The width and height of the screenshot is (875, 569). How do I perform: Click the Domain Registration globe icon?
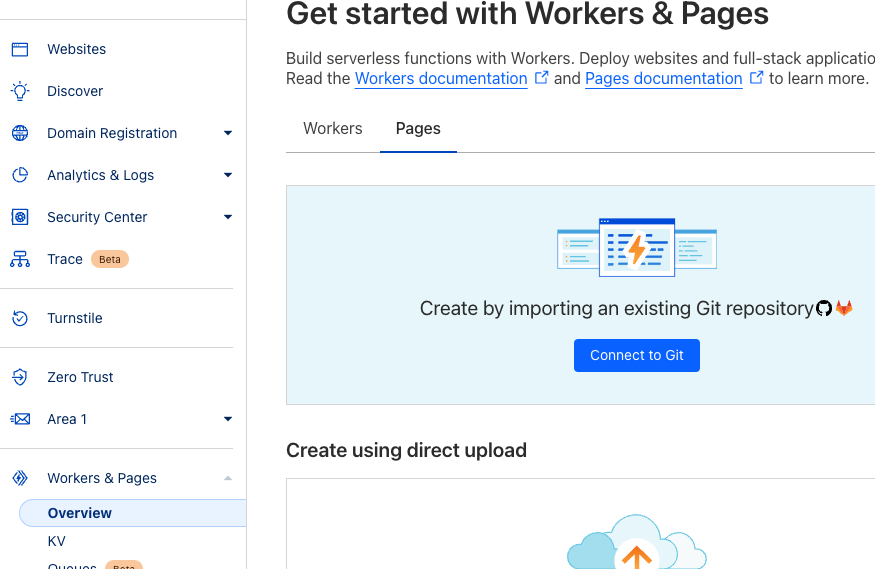pyautogui.click(x=20, y=133)
